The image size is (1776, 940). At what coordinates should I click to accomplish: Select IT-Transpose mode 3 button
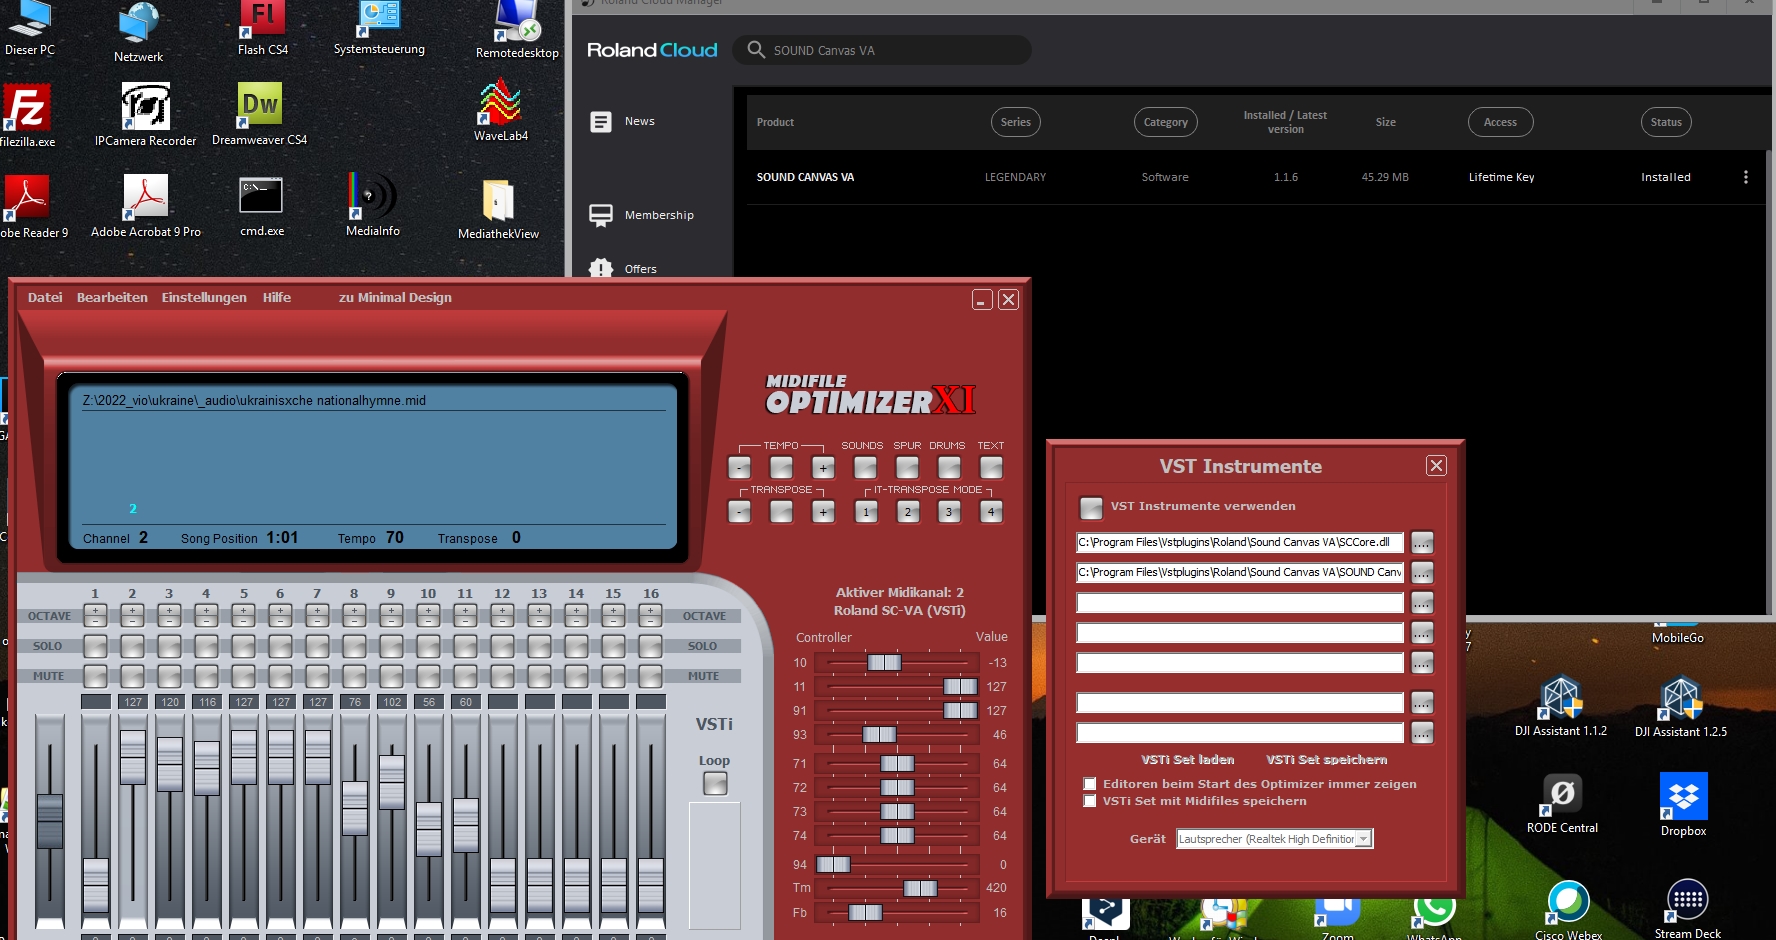pyautogui.click(x=949, y=512)
